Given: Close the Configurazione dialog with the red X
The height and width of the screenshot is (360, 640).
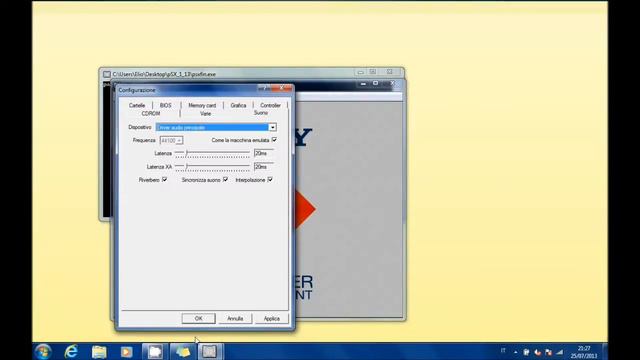Looking at the screenshot, I should coord(281,88).
